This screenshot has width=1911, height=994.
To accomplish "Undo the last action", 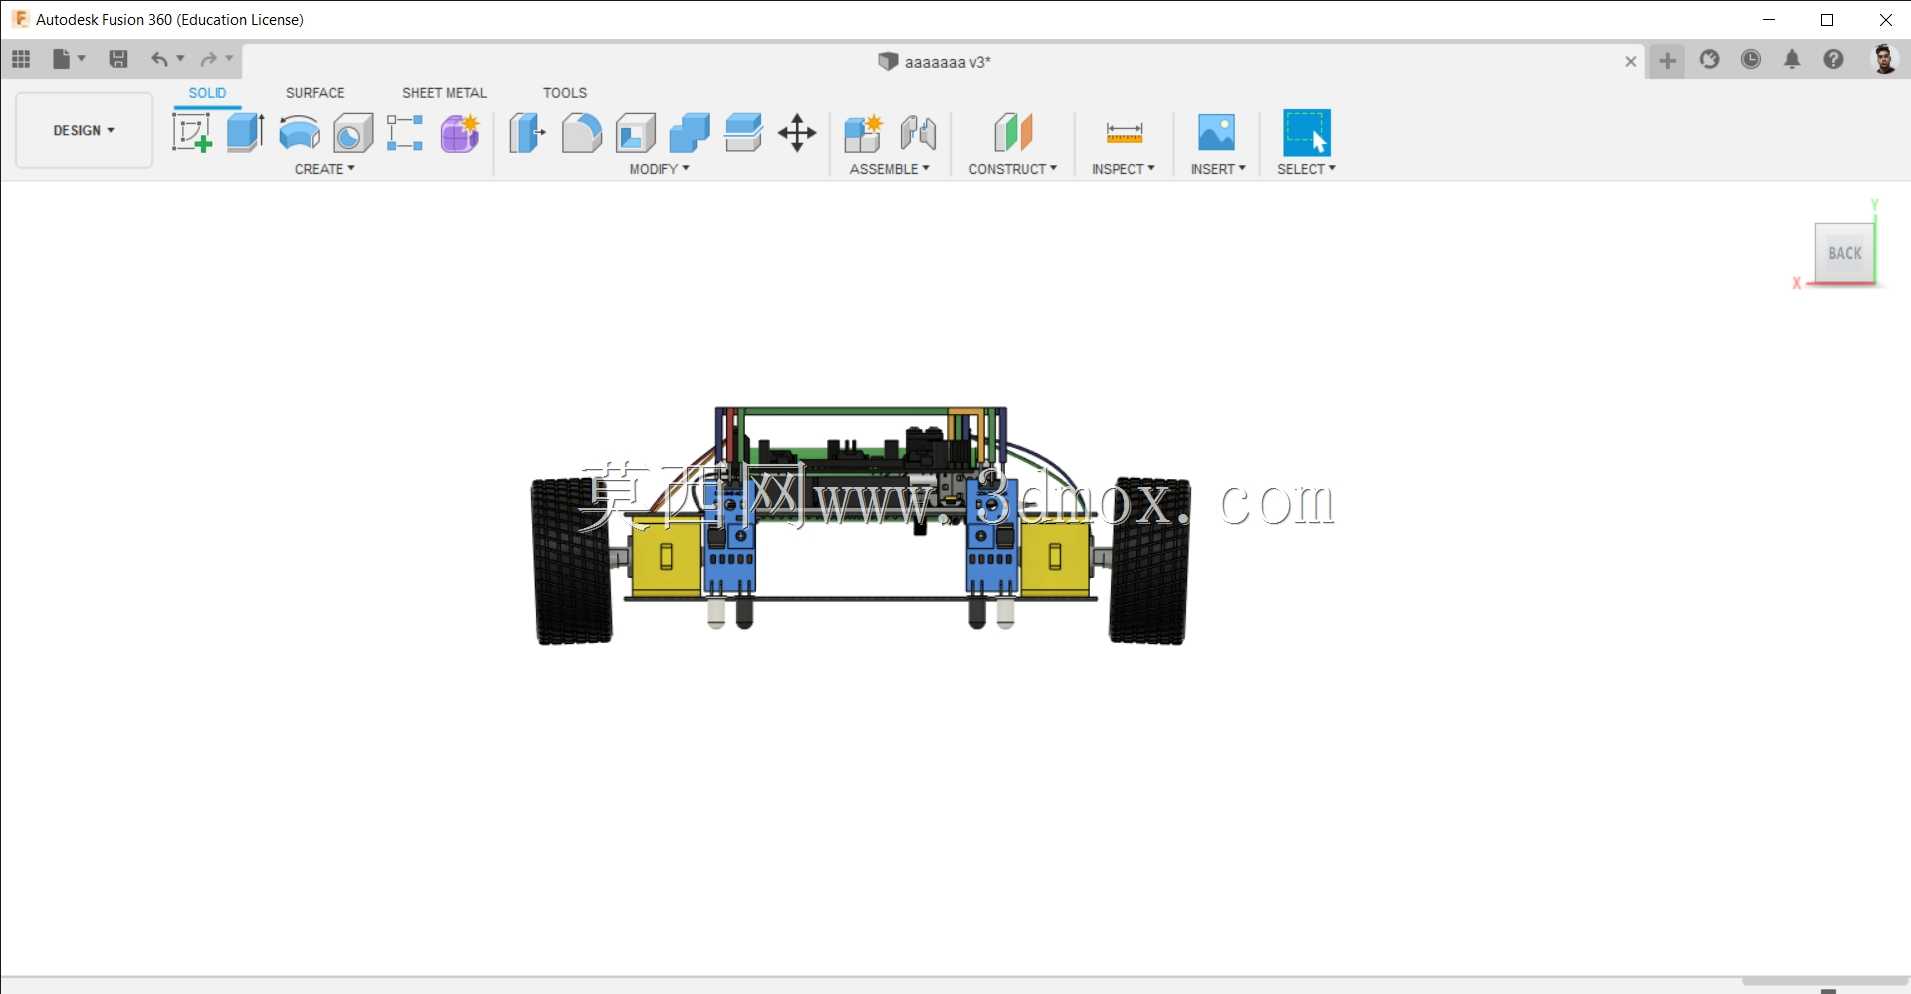I will point(159,59).
